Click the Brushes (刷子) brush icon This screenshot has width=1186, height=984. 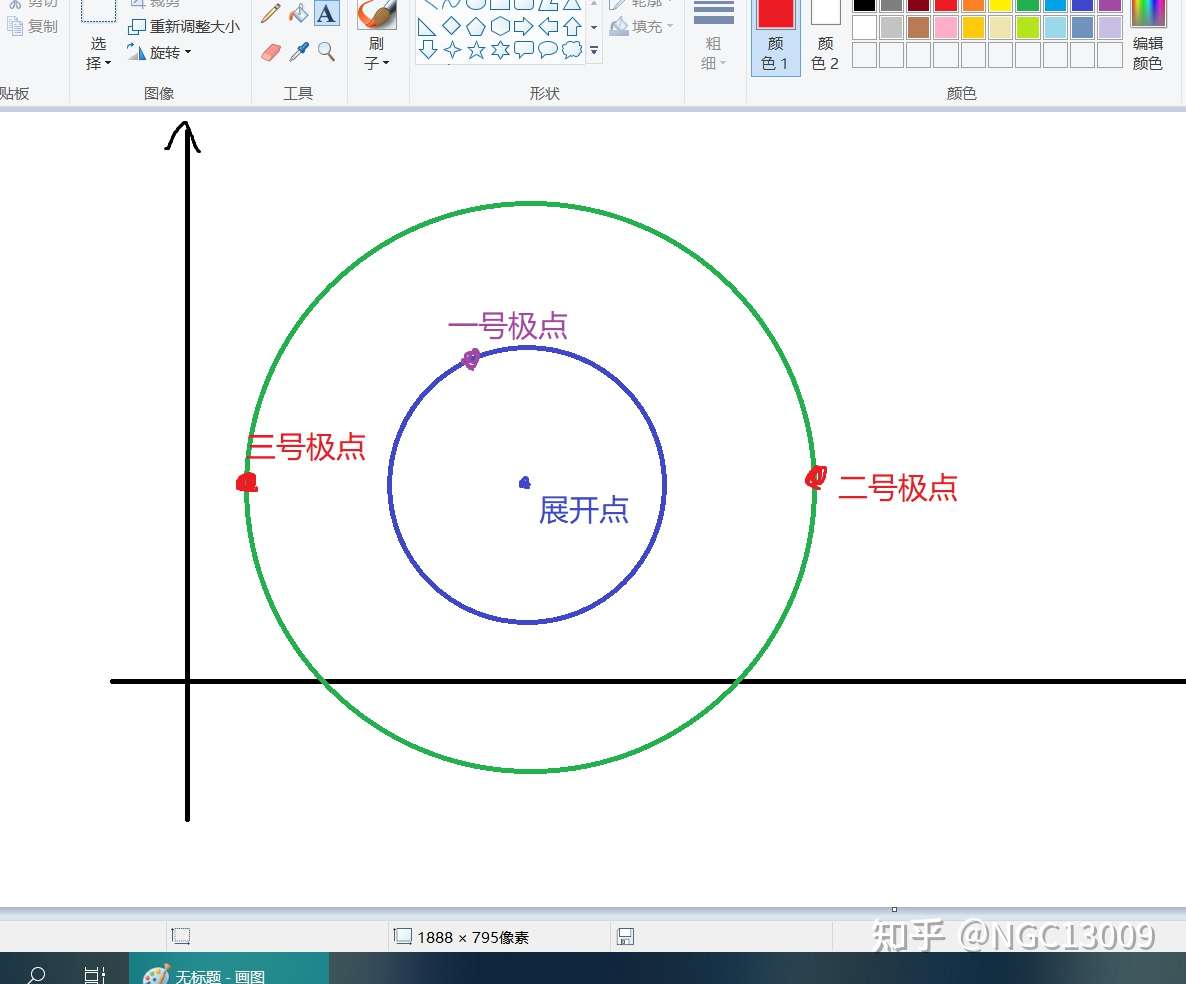point(376,14)
